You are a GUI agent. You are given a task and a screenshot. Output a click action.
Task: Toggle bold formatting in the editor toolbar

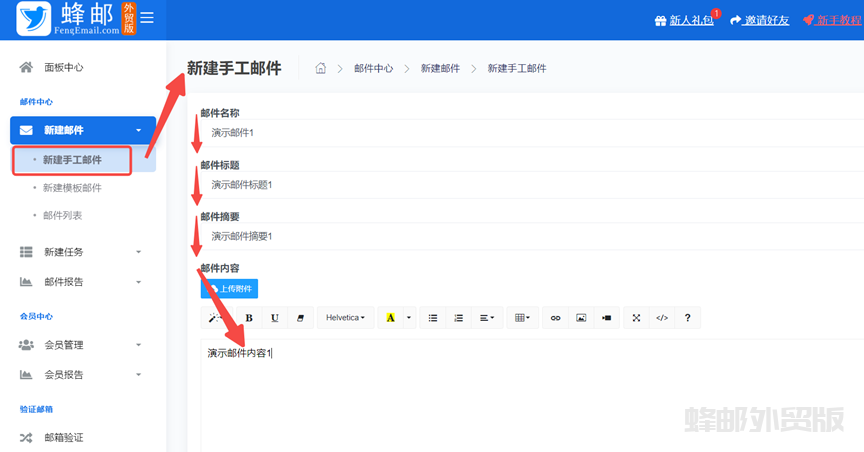click(249, 318)
